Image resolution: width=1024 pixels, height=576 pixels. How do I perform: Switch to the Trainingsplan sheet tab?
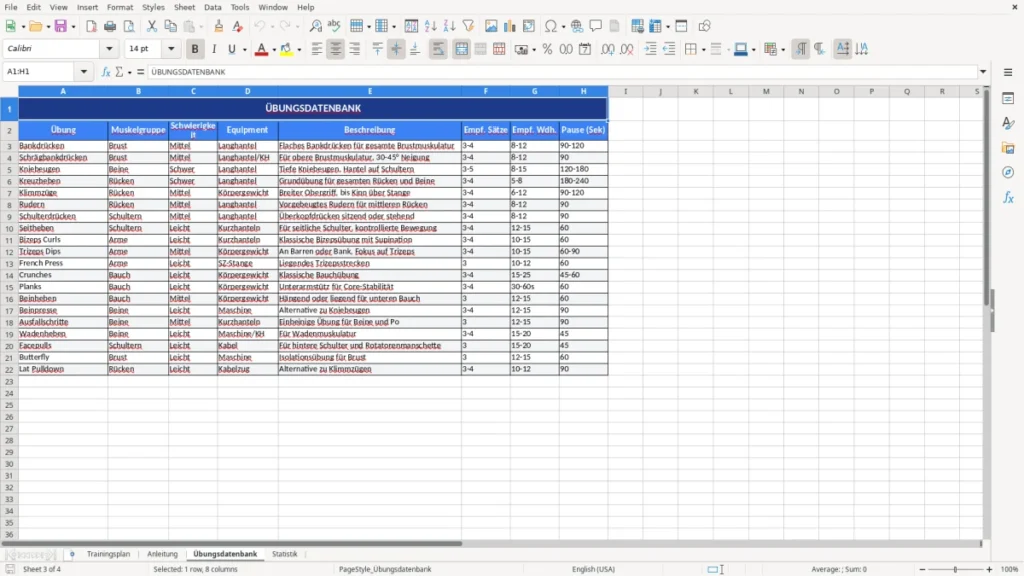coord(108,554)
